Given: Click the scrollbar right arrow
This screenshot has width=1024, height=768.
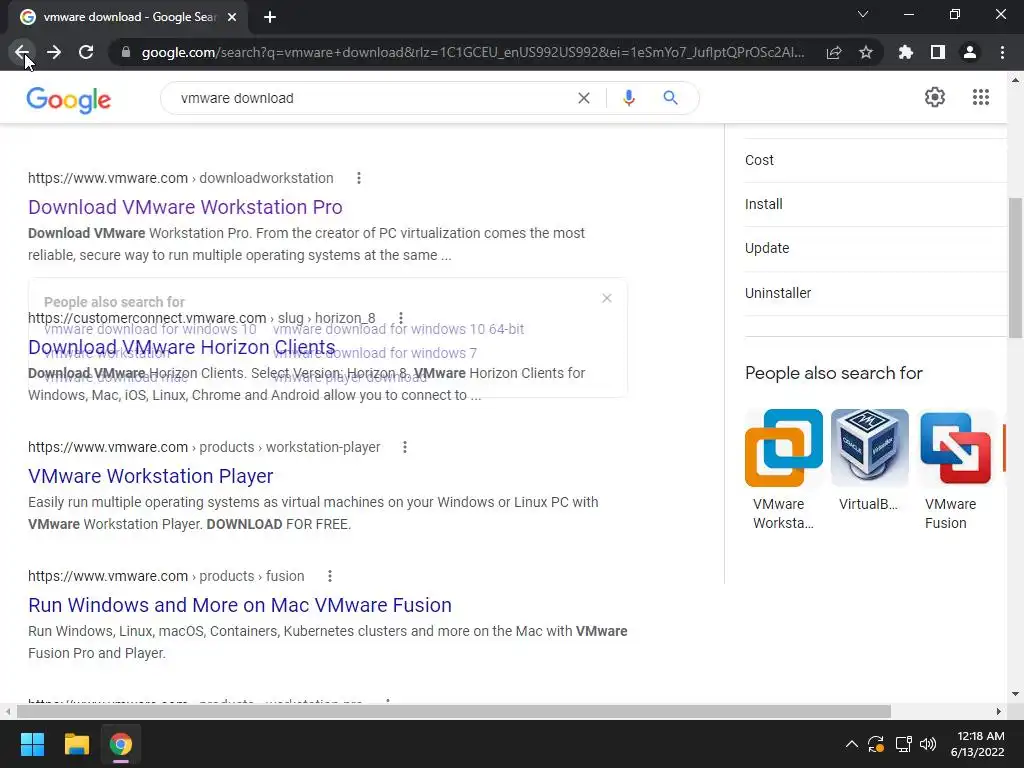Looking at the screenshot, I should [999, 711].
